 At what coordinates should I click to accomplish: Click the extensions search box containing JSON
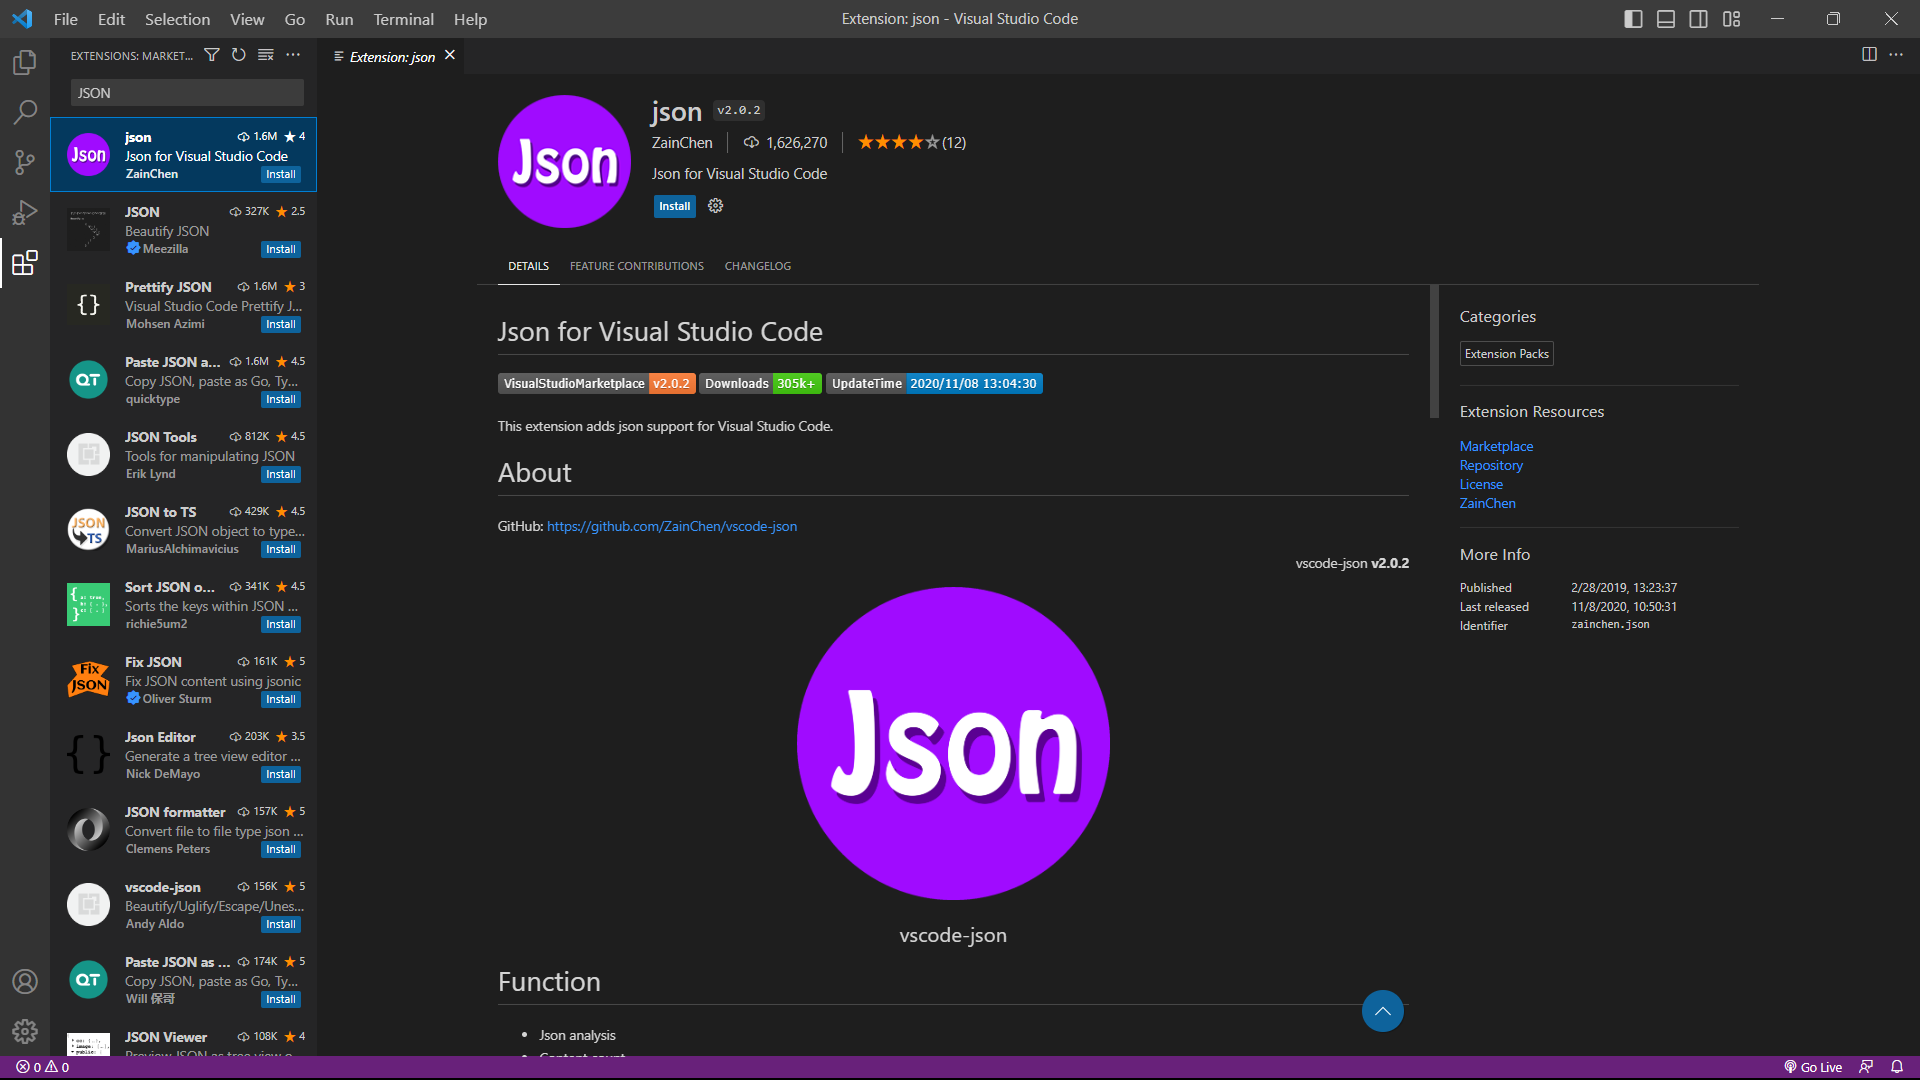187,93
